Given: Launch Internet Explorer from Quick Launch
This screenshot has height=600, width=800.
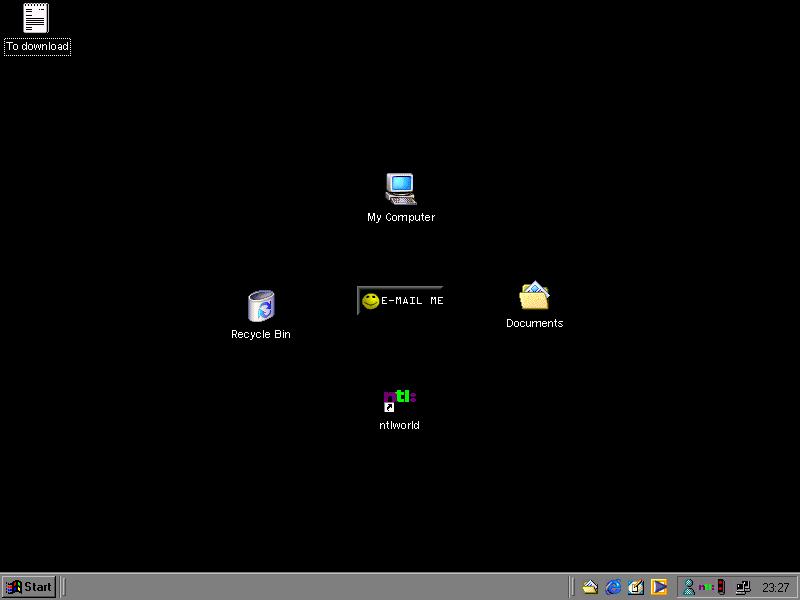Looking at the screenshot, I should pyautogui.click(x=613, y=587).
